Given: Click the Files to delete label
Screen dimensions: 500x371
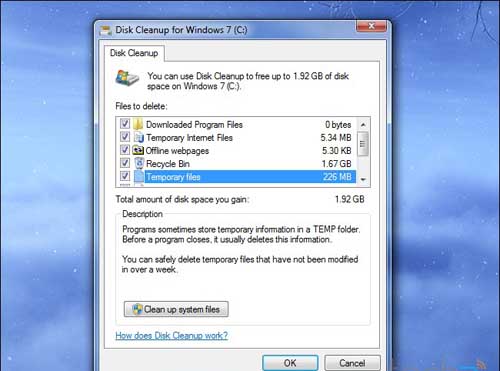Looking at the screenshot, I should (x=141, y=106).
